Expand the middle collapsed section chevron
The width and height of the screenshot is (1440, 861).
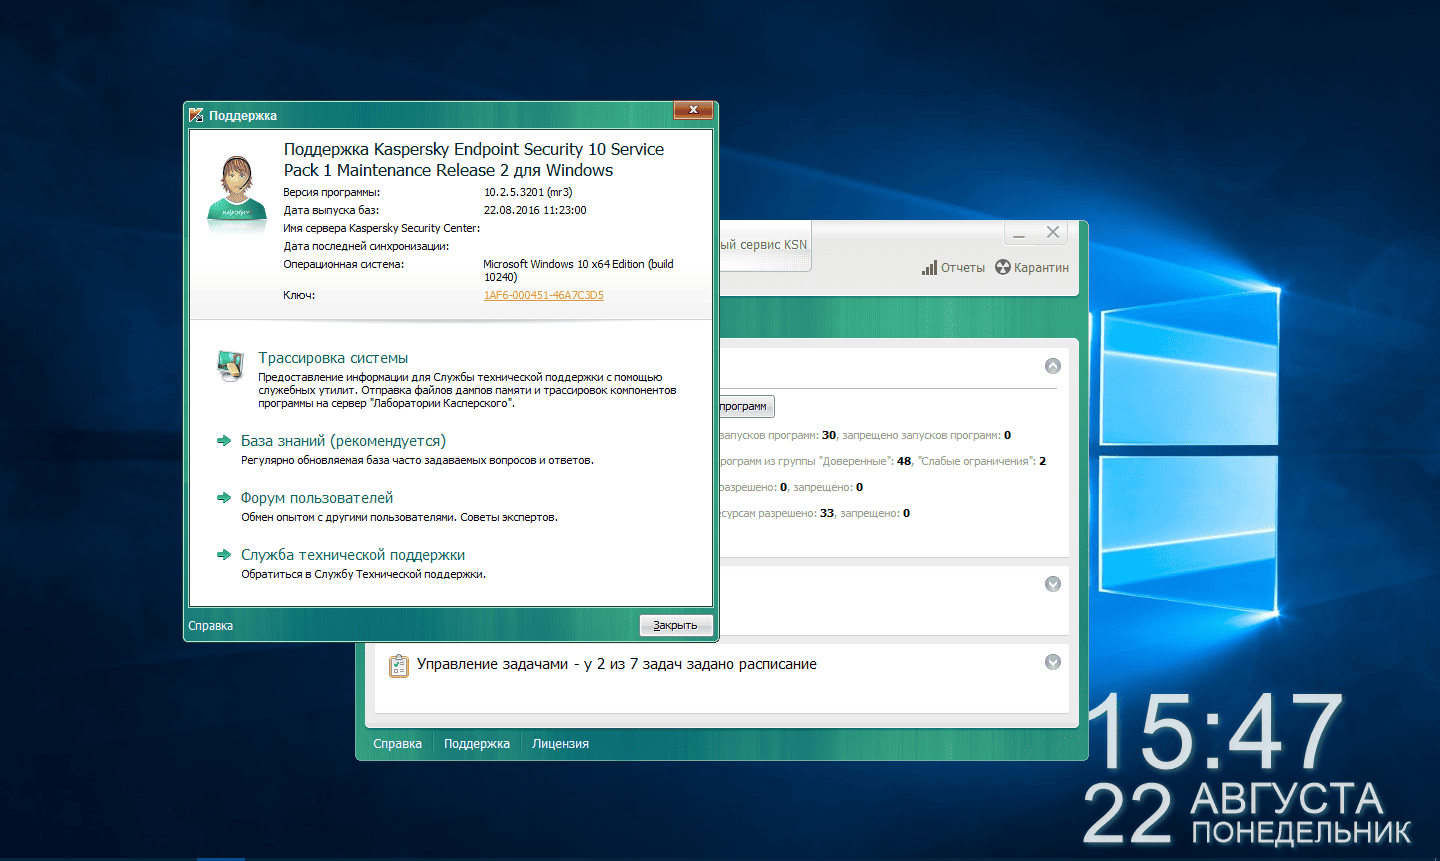coord(1053,584)
